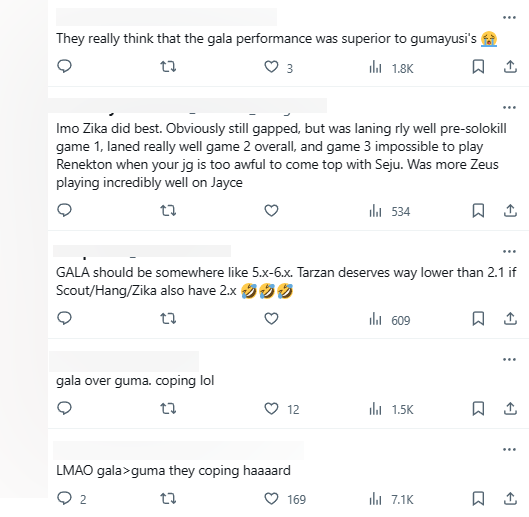The height and width of the screenshot is (517, 529).
Task: Bookmark the 'Imo Zika did best' tweet
Action: click(478, 211)
